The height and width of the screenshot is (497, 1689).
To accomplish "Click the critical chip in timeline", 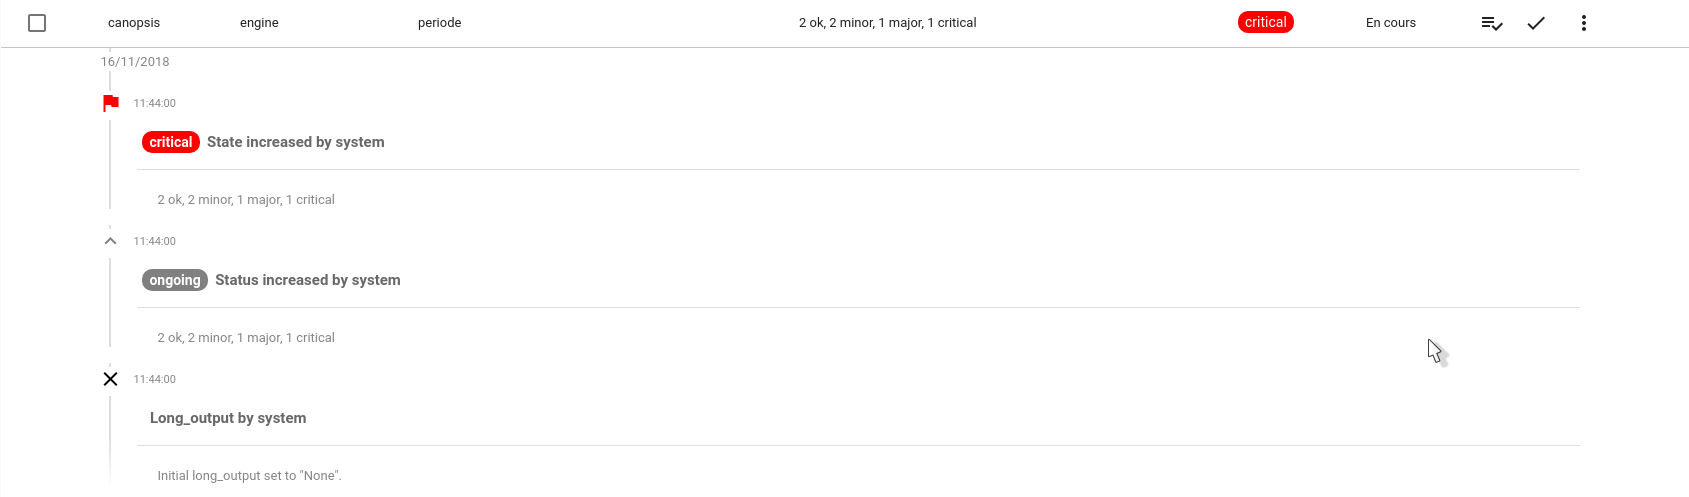I will click(x=171, y=142).
